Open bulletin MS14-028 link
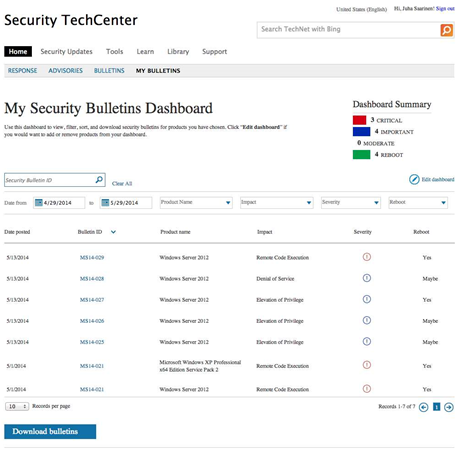Screen dimensions: 460x452 (x=92, y=279)
